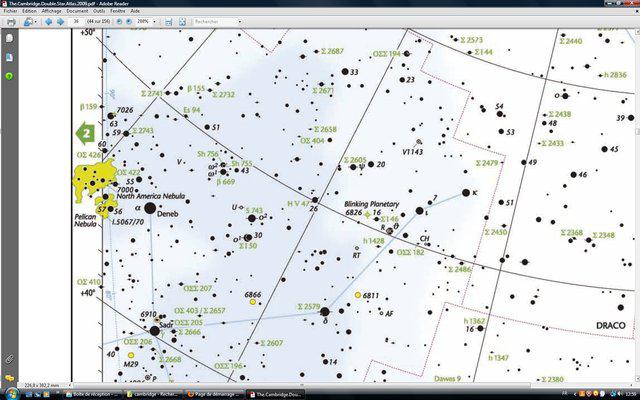Click the Σ 2573 double star label
The height and width of the screenshot is (400, 640).
471,40
